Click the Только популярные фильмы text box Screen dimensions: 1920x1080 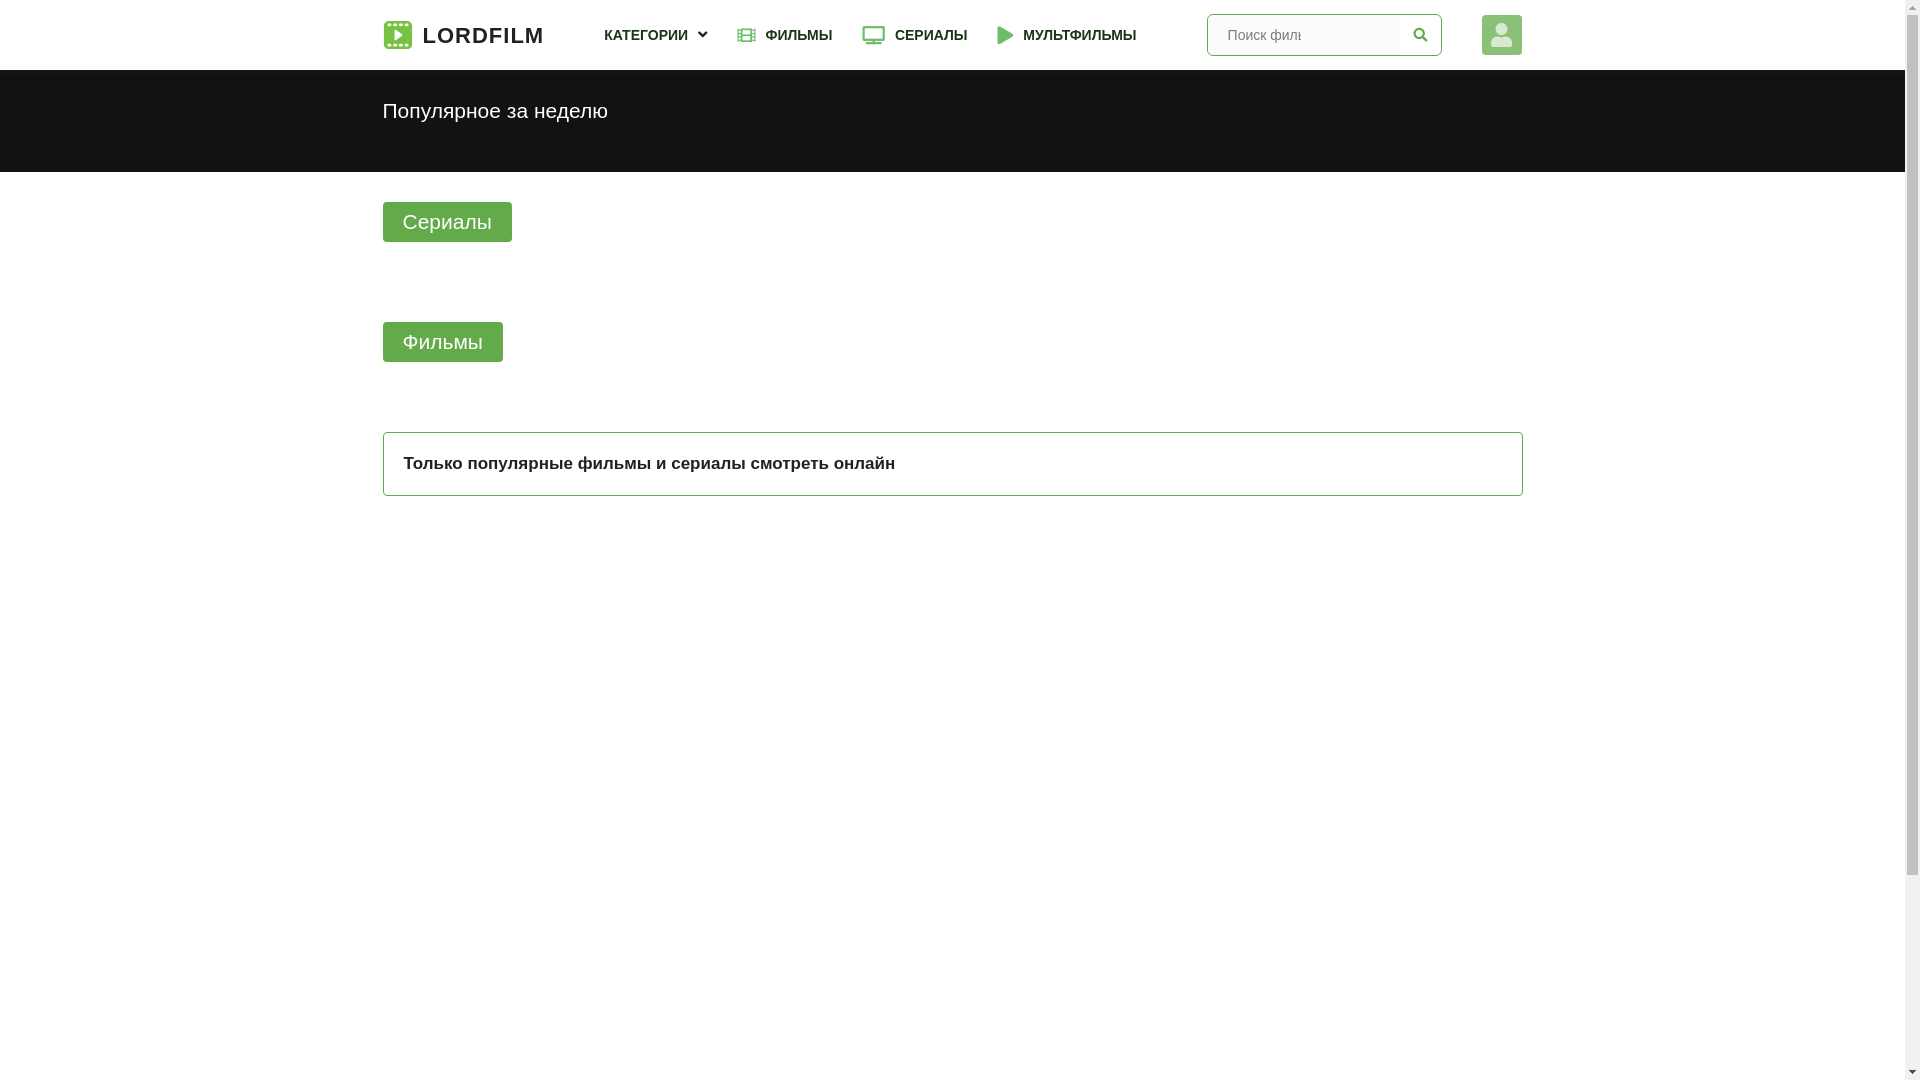pos(952,464)
